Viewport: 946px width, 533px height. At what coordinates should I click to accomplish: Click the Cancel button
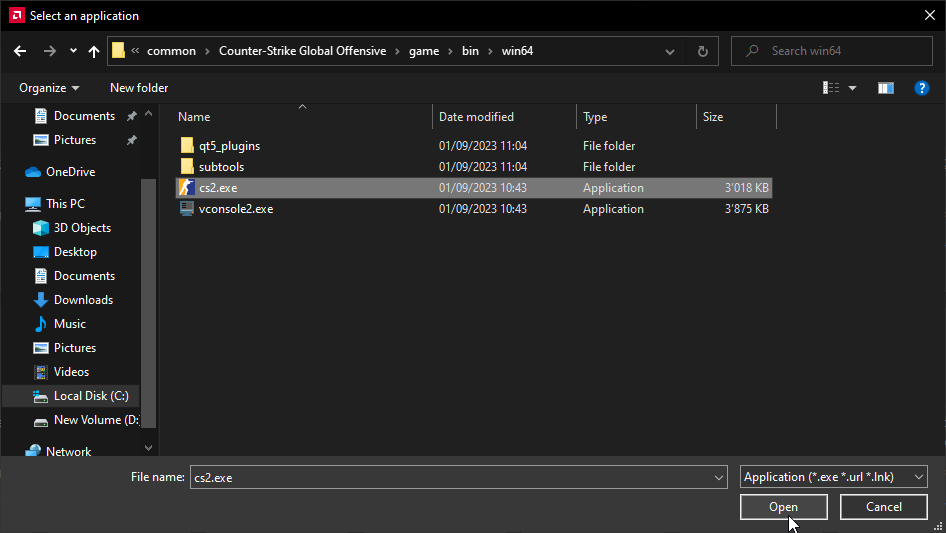pyautogui.click(x=883, y=507)
